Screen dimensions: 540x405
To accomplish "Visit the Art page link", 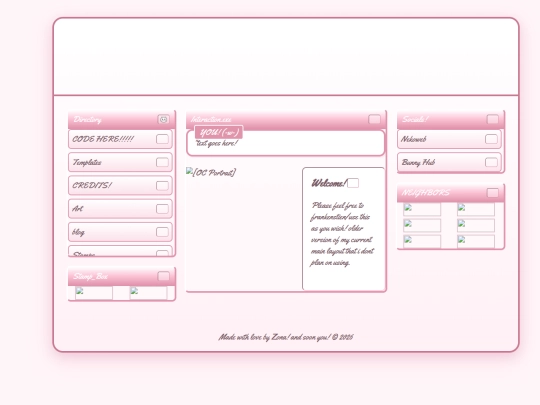I will tap(120, 209).
